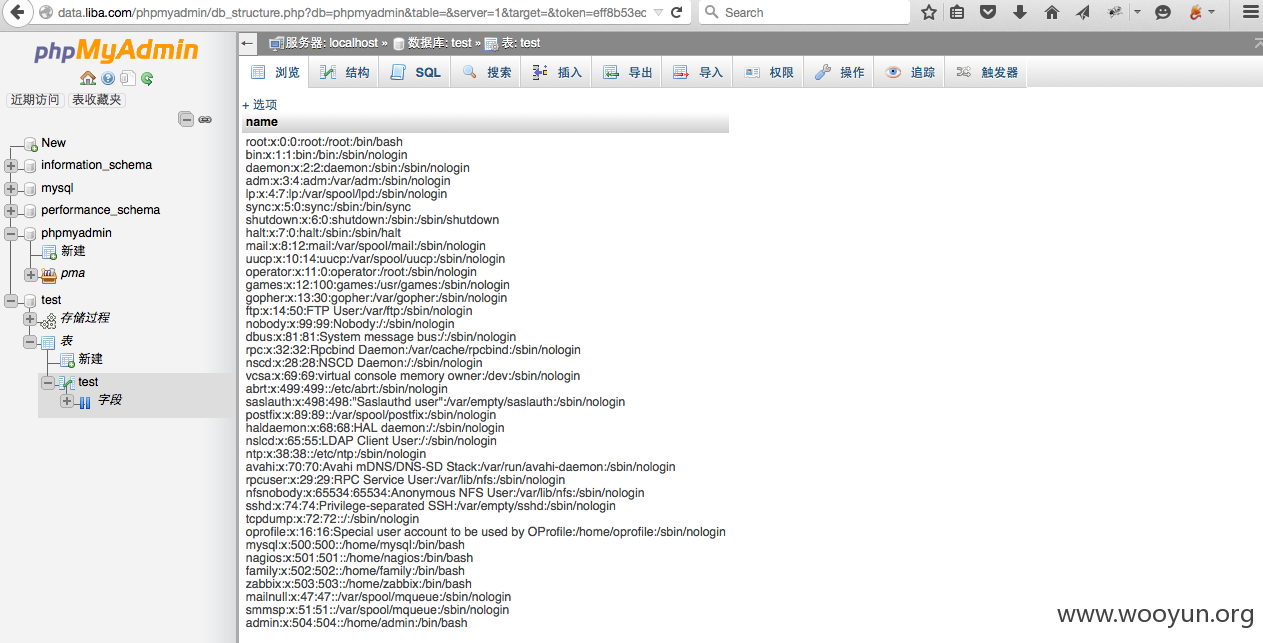Image resolution: width=1263 pixels, height=643 pixels.
Task: Open the MySQL documentation page icon
Action: pos(127,78)
